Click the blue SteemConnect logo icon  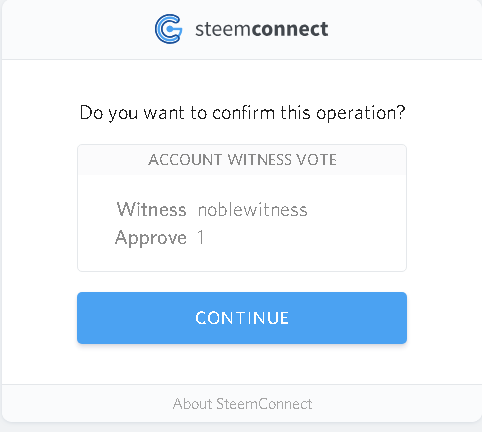[x=169, y=29]
